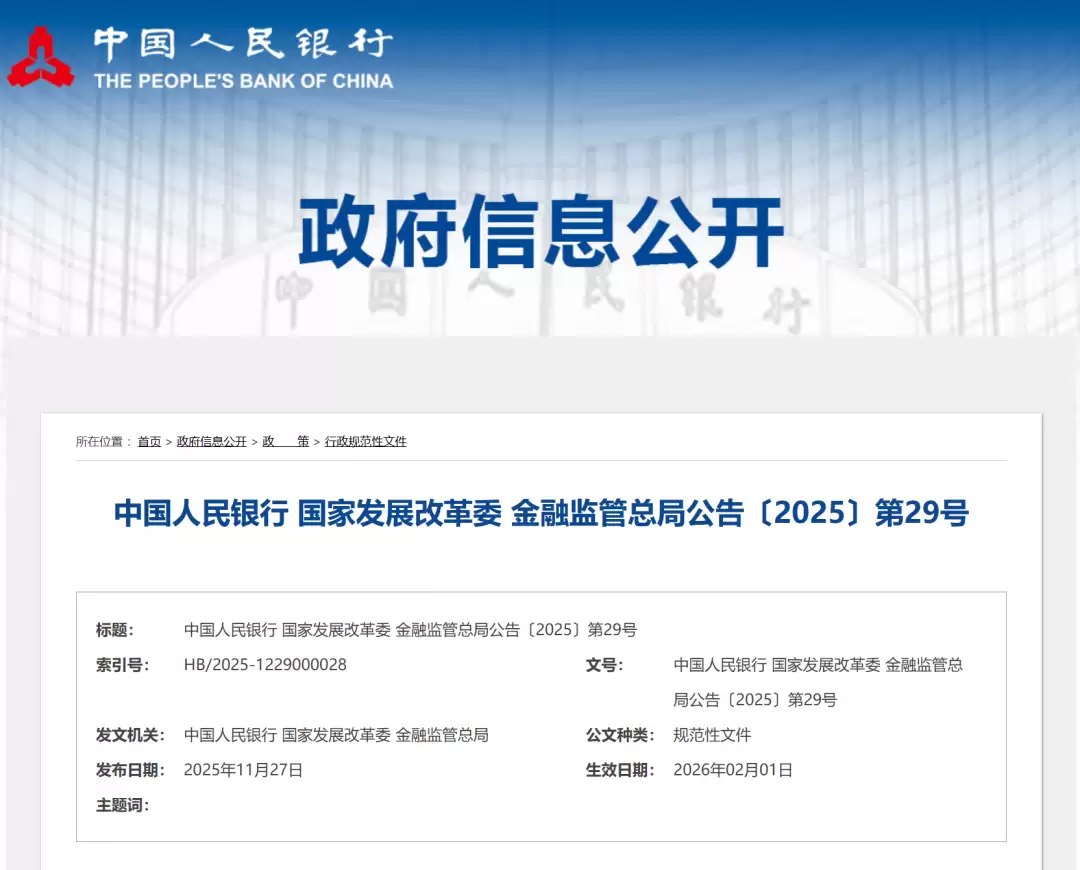Open the 行政规范性文件 breadcrumb link

pos(367,441)
